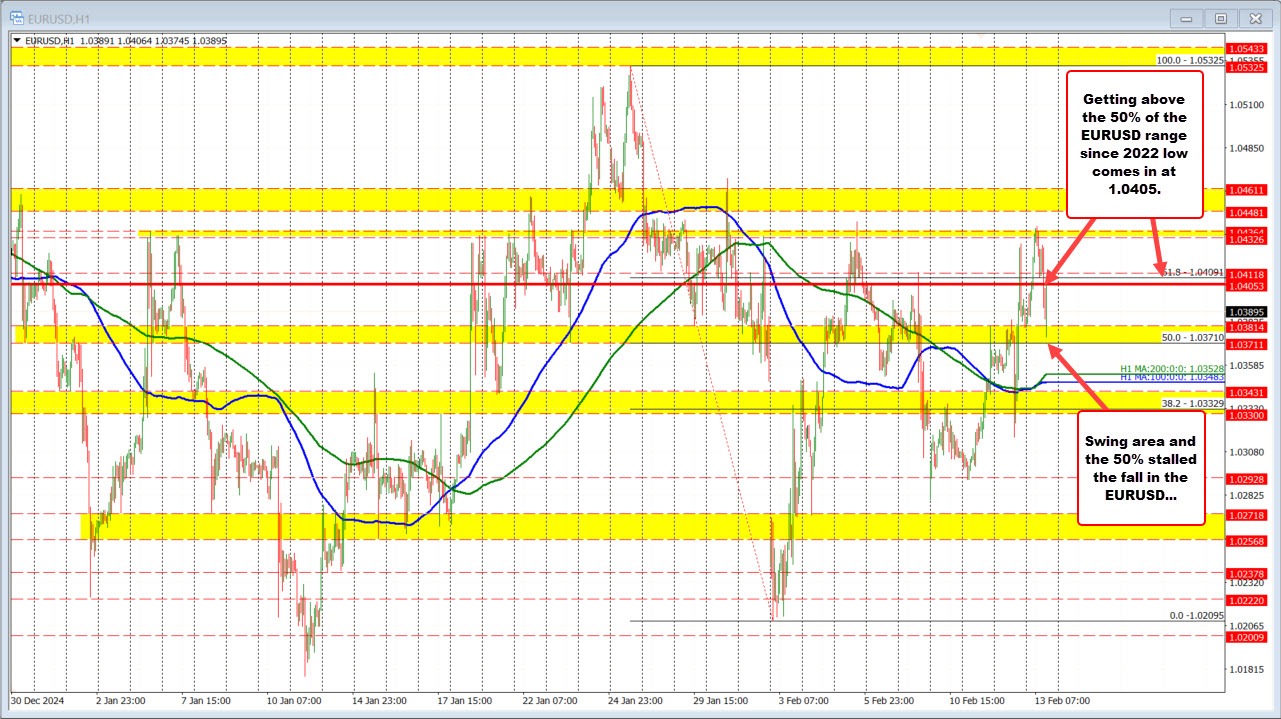The height and width of the screenshot is (719, 1281).
Task: Click the '30 Dec 2024' time axis label
Action: click(x=37, y=701)
